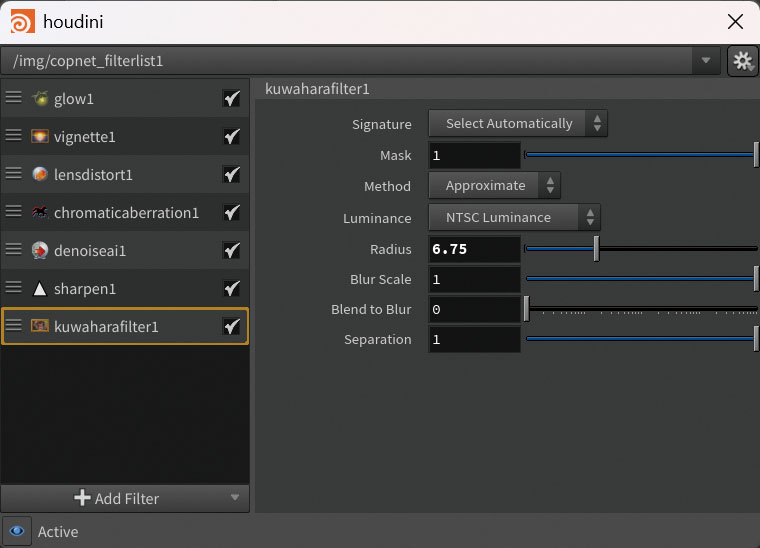Uncheck the denoiseai1 filter
Screen dimensions: 760x548
pos(232,250)
